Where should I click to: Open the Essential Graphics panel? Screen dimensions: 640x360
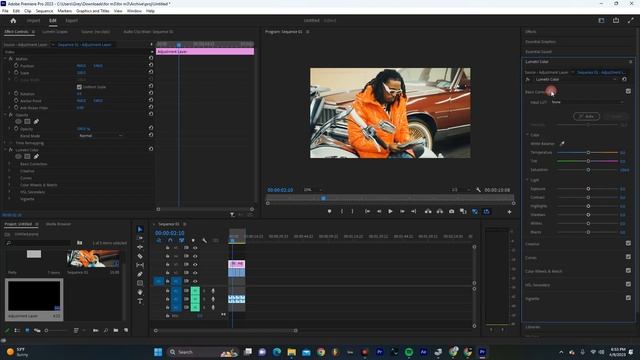click(x=540, y=42)
